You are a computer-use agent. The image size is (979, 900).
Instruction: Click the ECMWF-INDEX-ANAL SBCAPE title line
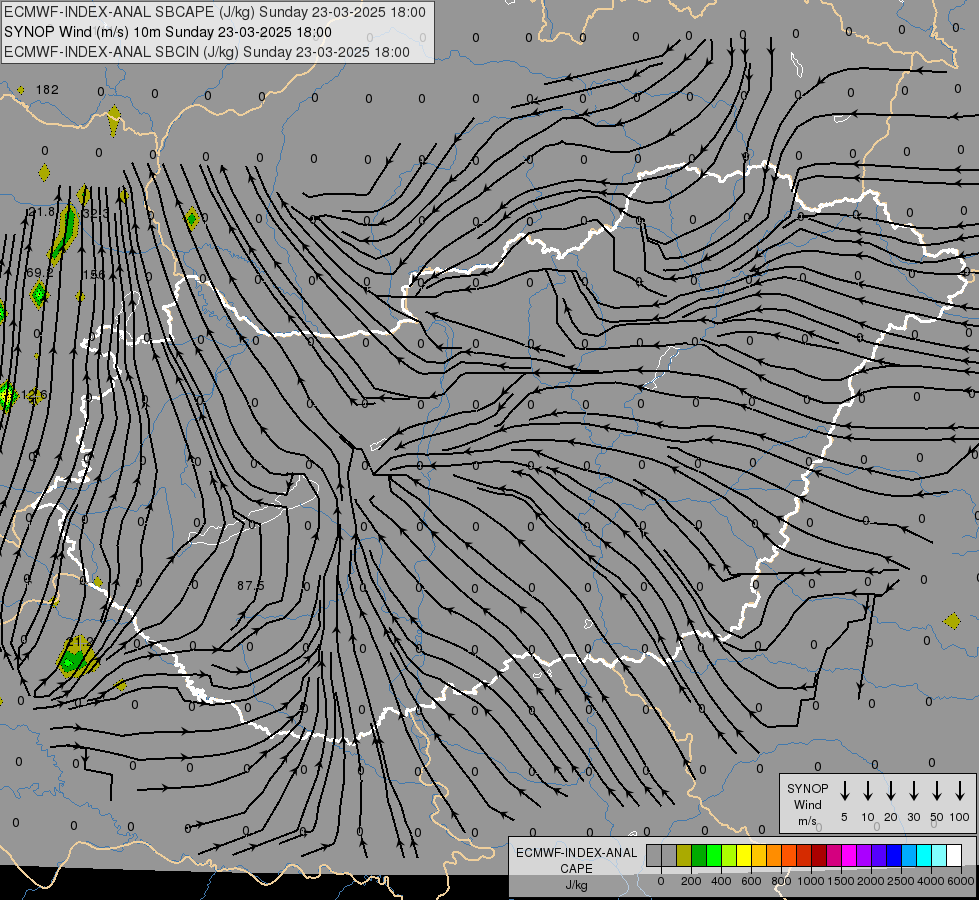click(215, 12)
